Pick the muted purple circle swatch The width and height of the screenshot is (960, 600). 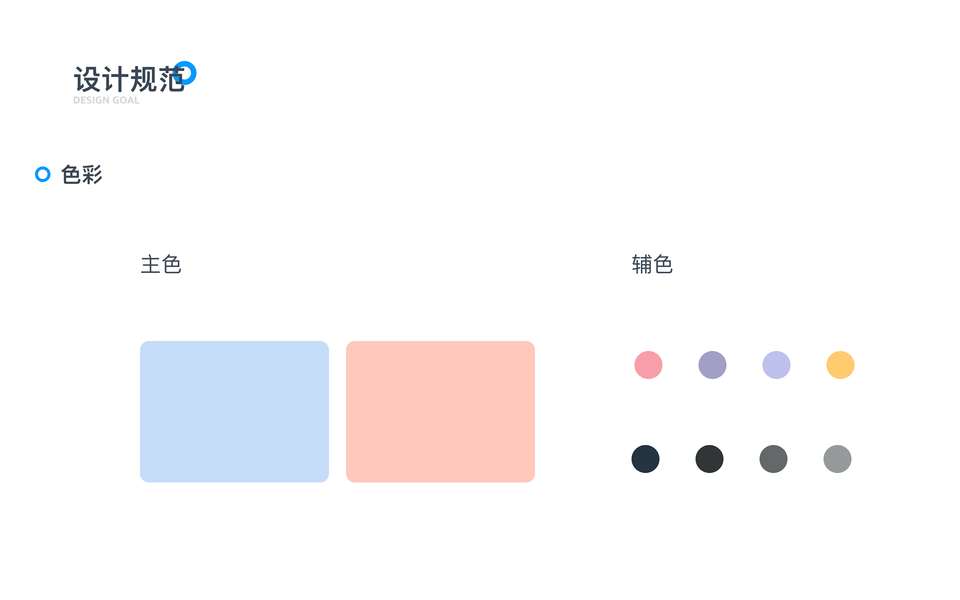712,365
